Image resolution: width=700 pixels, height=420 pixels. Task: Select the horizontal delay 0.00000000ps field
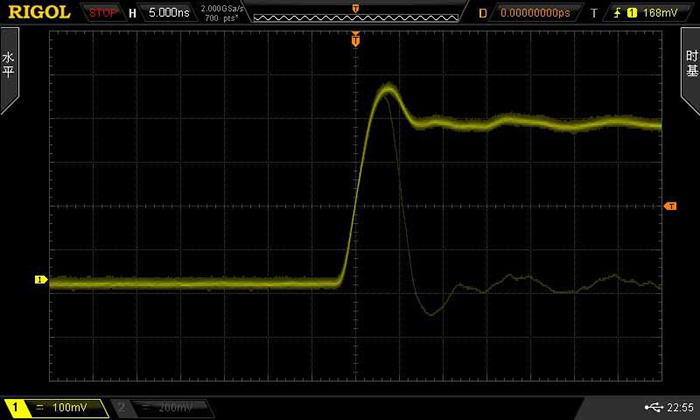coord(534,14)
